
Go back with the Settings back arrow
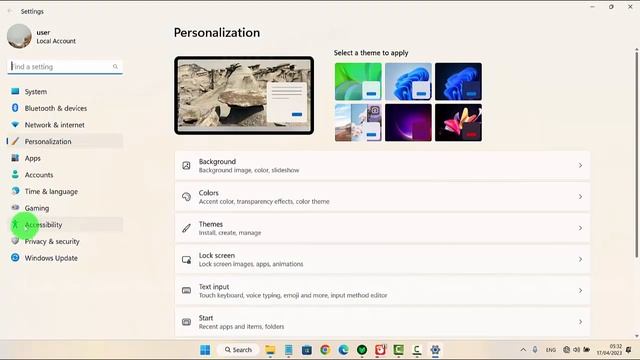10,11
